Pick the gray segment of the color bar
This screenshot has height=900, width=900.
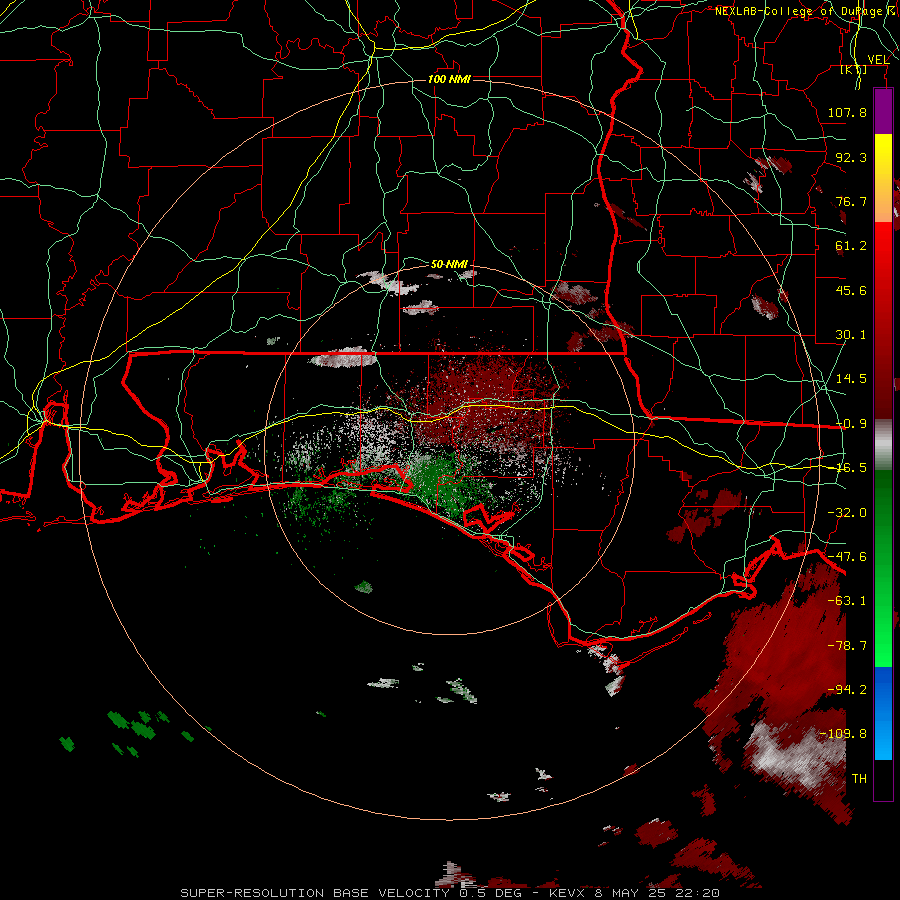point(883,445)
